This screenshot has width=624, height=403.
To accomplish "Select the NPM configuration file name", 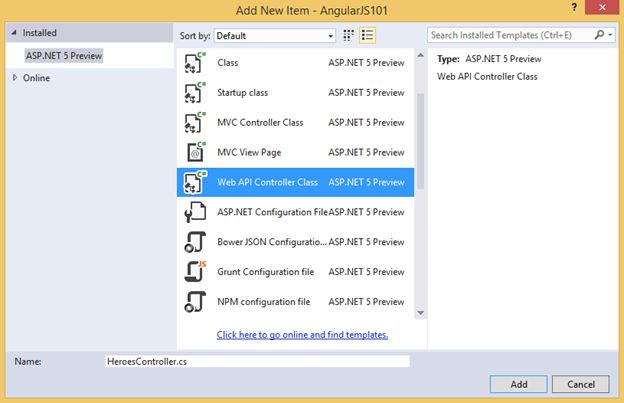I will point(263,302).
